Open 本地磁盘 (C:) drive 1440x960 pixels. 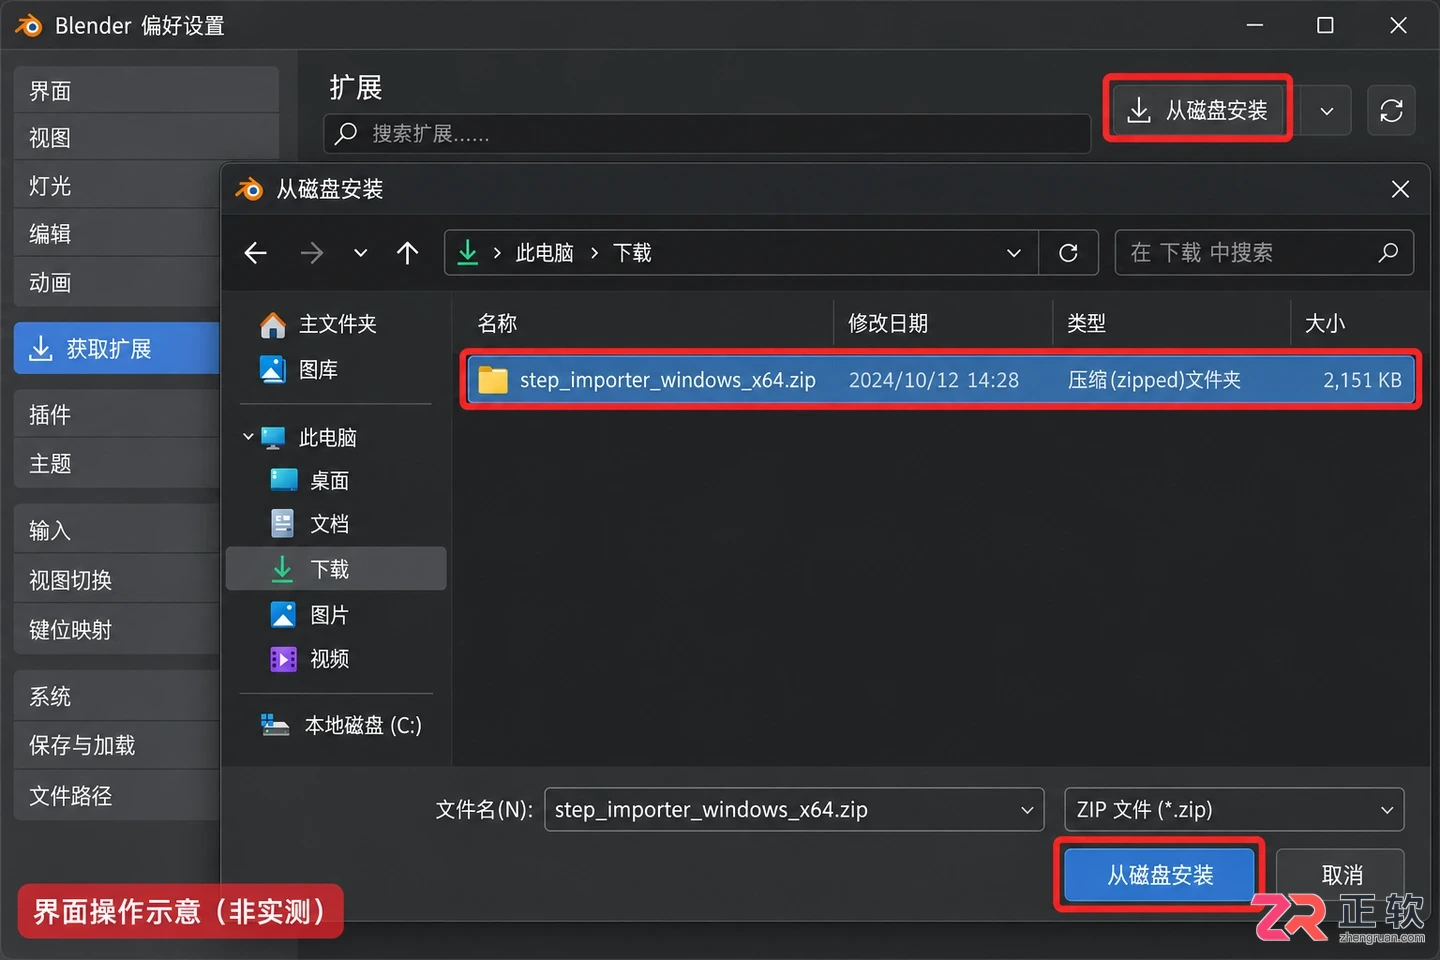(341, 726)
